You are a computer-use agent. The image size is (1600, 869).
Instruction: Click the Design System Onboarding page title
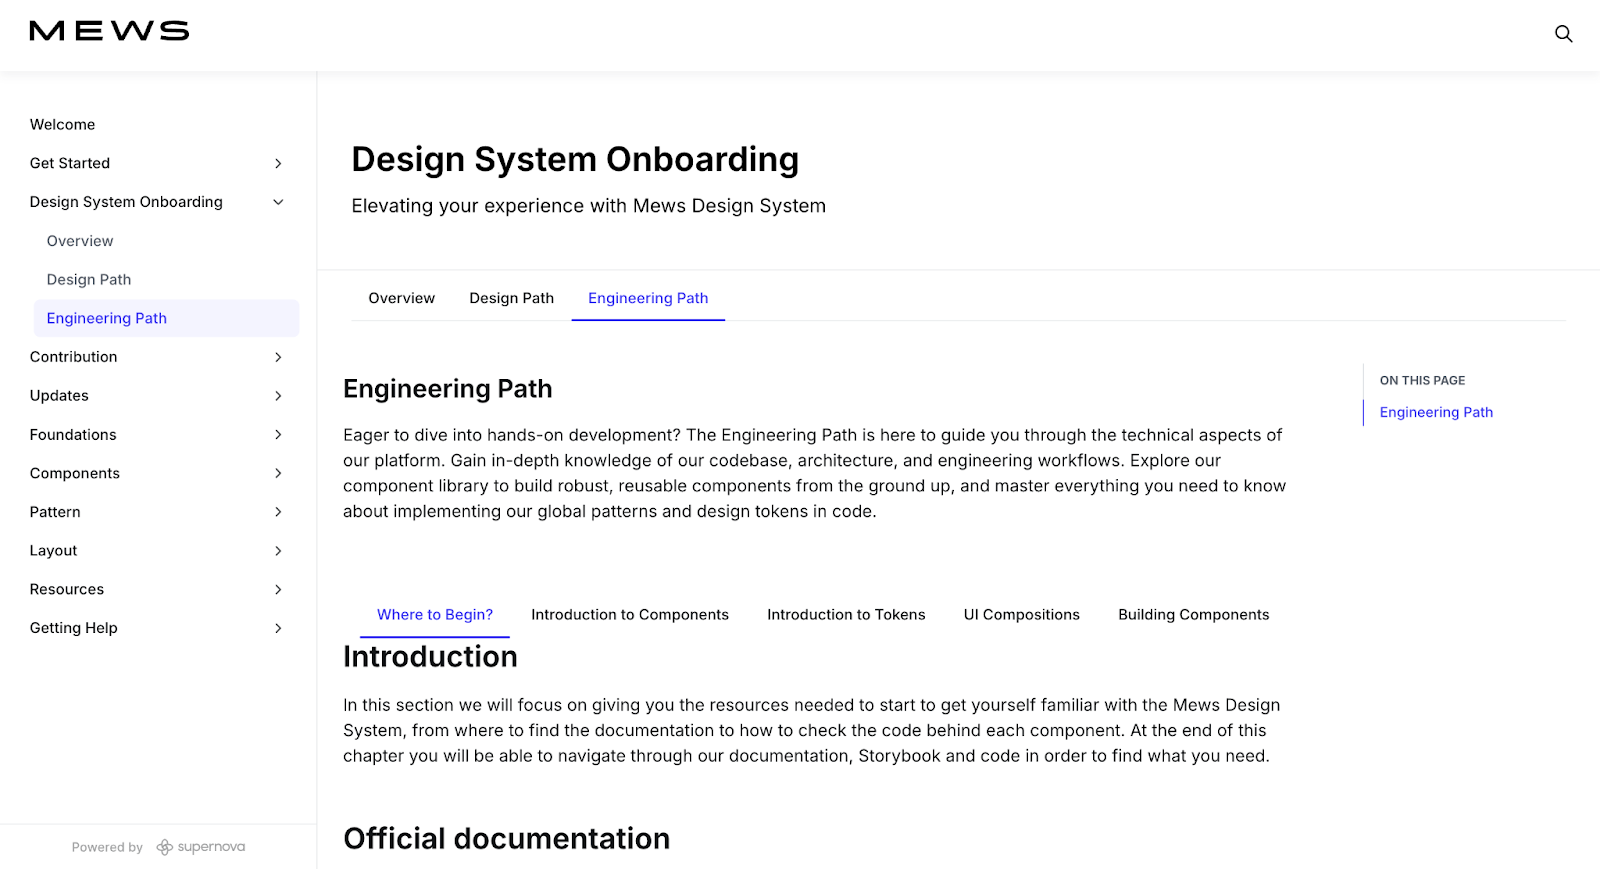tap(575, 160)
